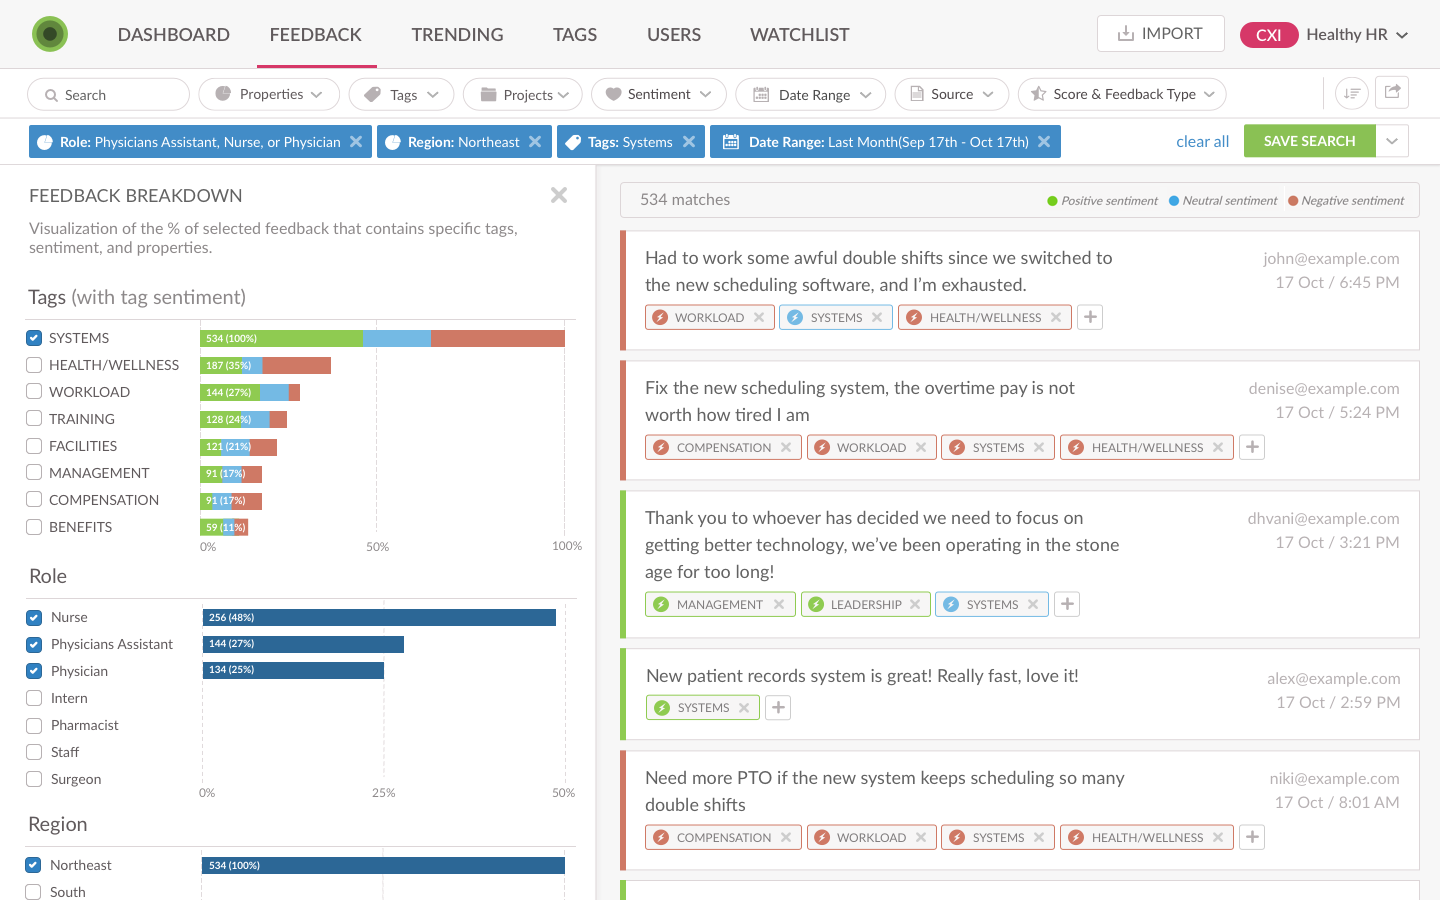Uncheck the SYSTEMS tag checkbox

point(33,338)
